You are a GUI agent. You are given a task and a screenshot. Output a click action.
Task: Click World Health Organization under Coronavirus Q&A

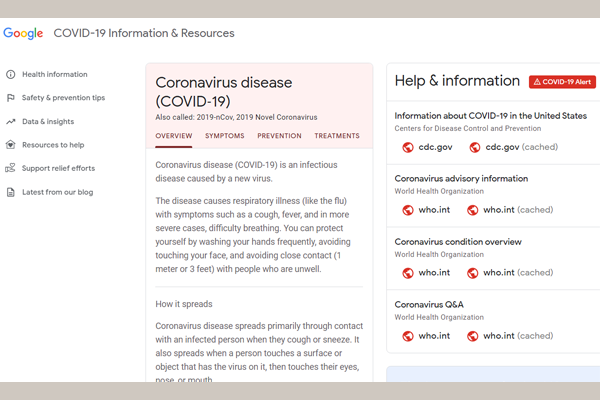click(x=439, y=317)
